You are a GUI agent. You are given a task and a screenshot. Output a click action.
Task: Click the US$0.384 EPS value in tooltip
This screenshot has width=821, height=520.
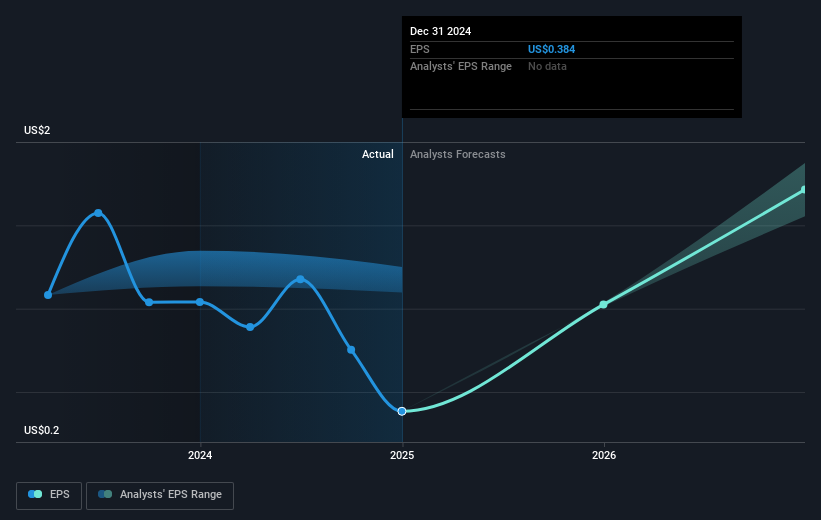pyautogui.click(x=551, y=49)
